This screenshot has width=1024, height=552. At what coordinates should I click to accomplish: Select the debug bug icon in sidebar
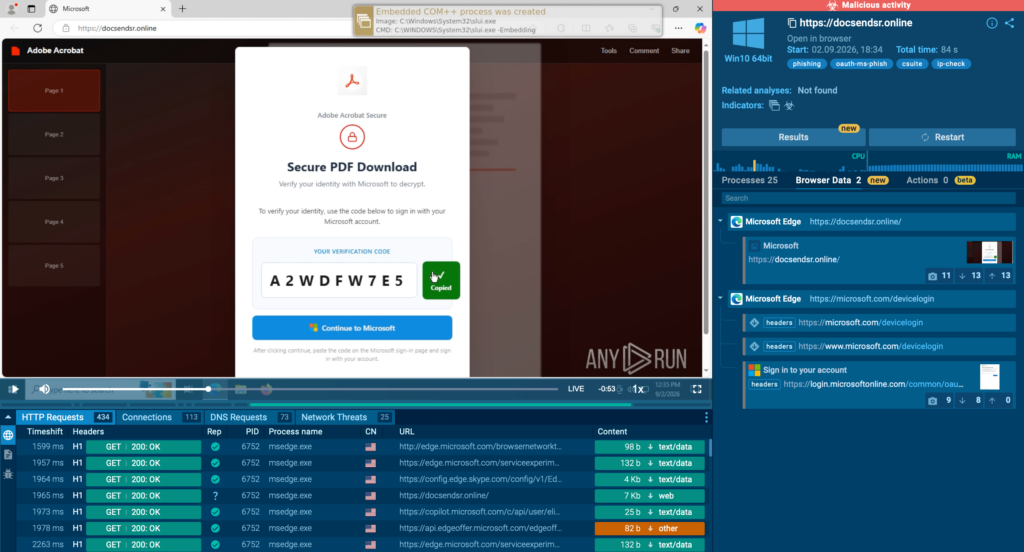(8, 474)
